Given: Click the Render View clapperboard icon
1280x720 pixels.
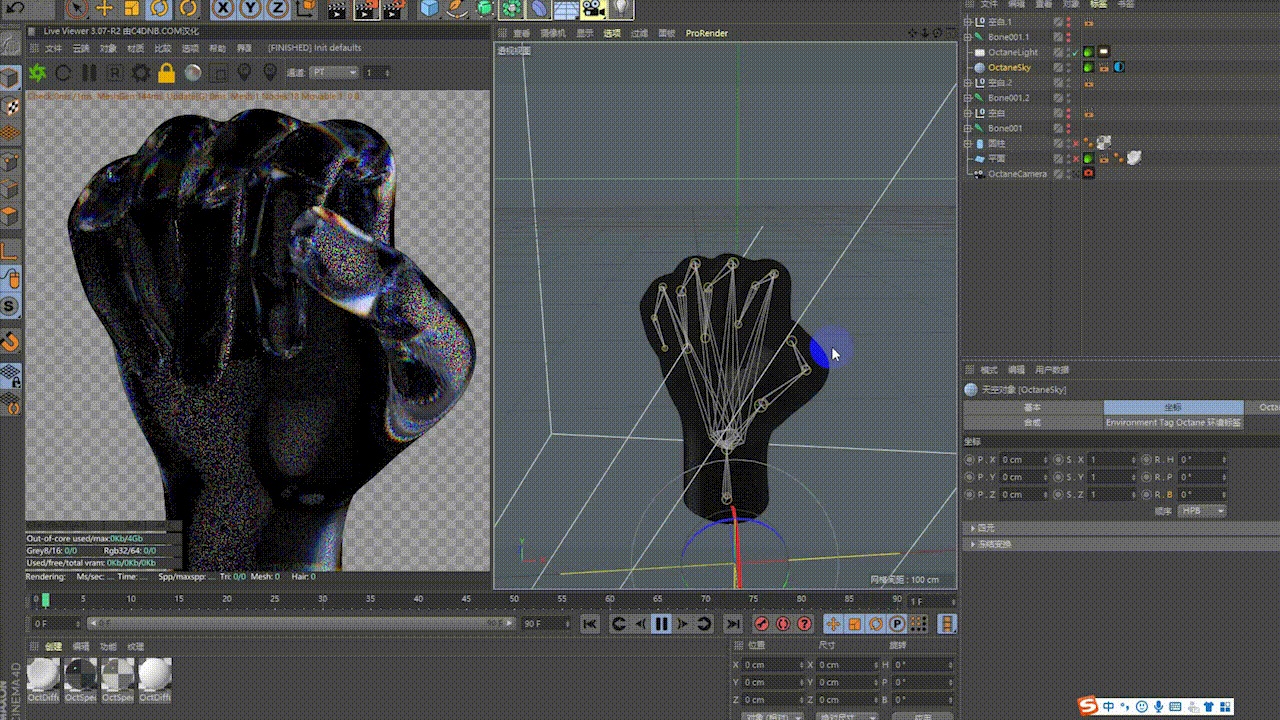Looking at the screenshot, I should [x=338, y=9].
